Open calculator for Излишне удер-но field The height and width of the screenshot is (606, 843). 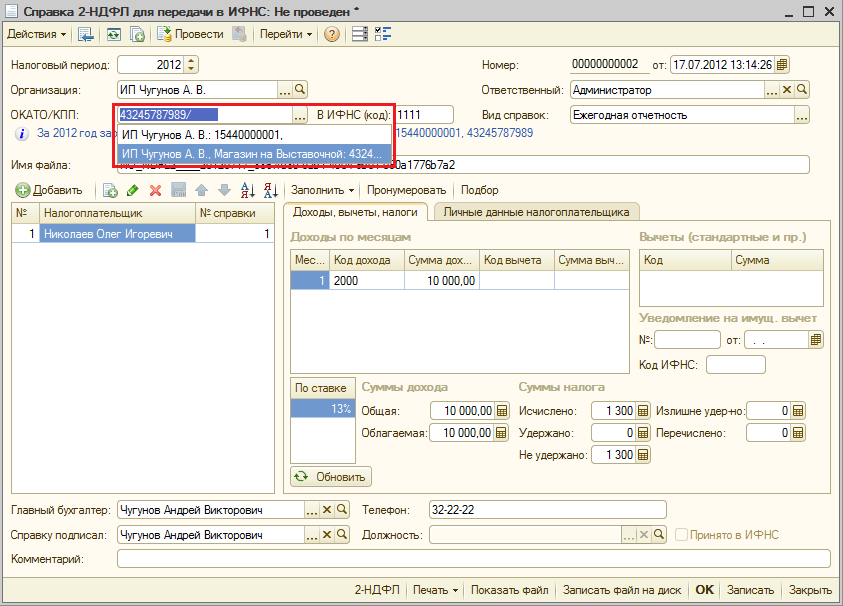click(x=798, y=411)
